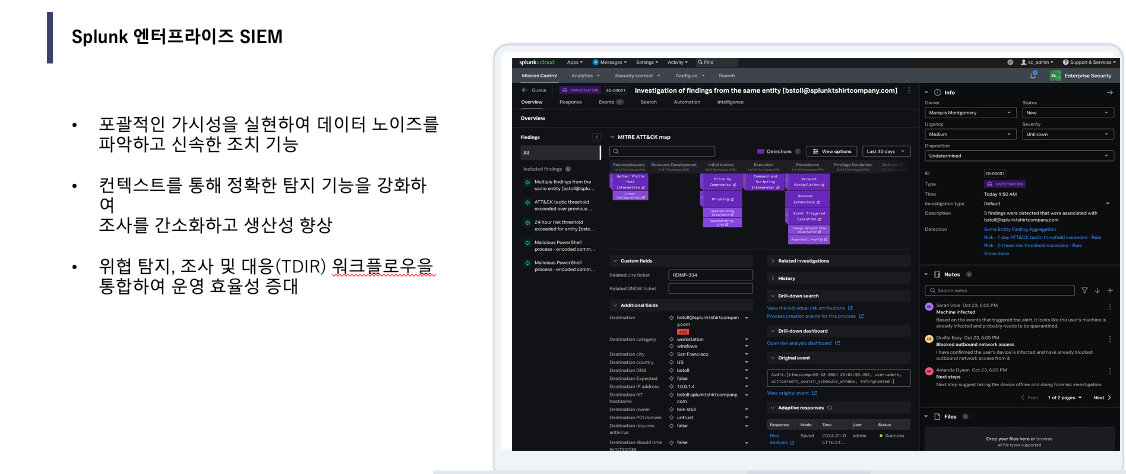
Task: Switch to the Automation tab
Action: click(x=687, y=102)
